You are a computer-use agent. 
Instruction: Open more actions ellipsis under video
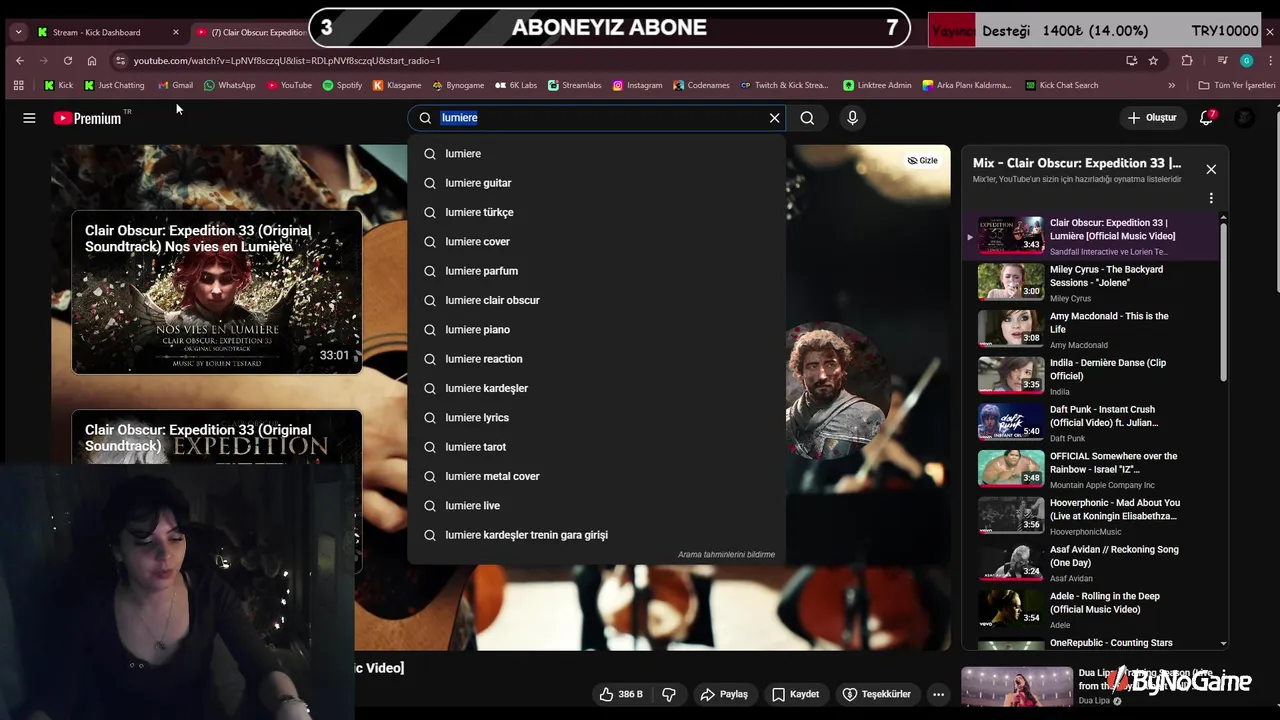(x=938, y=694)
